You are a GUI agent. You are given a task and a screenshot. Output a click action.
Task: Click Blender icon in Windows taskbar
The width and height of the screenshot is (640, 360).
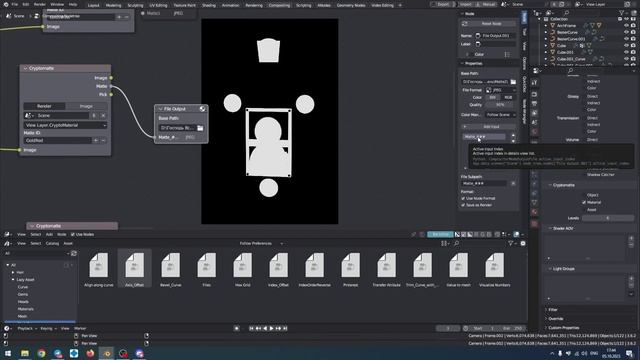click(x=107, y=353)
